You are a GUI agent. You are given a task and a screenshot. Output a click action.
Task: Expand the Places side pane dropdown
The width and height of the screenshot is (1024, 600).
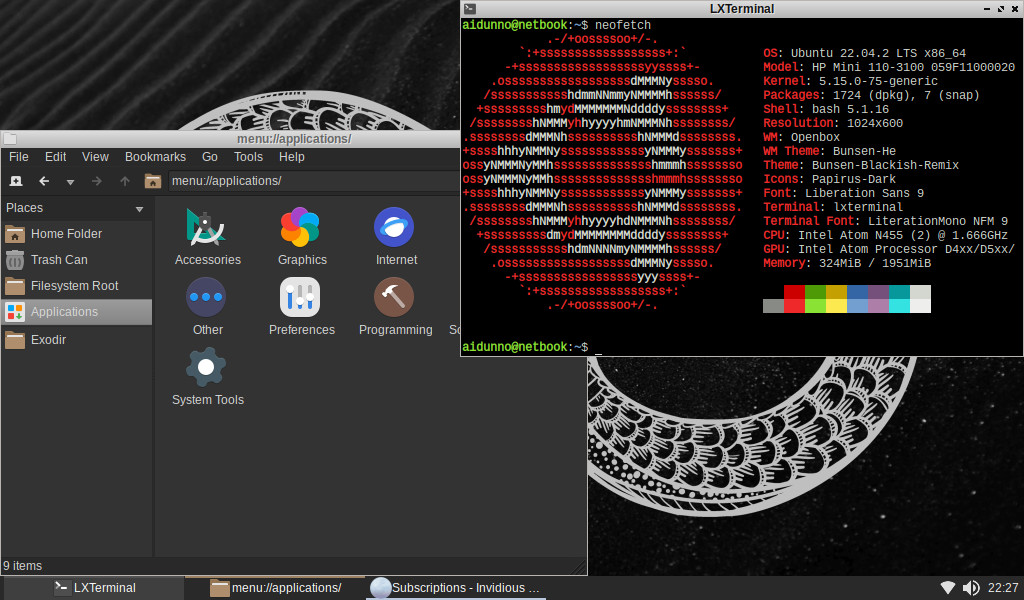point(139,209)
